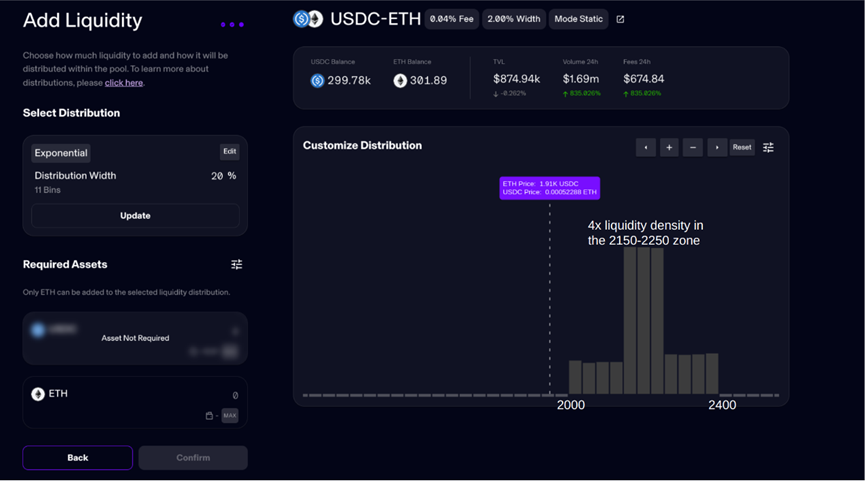Click the 2.00% Width badge

click(514, 19)
